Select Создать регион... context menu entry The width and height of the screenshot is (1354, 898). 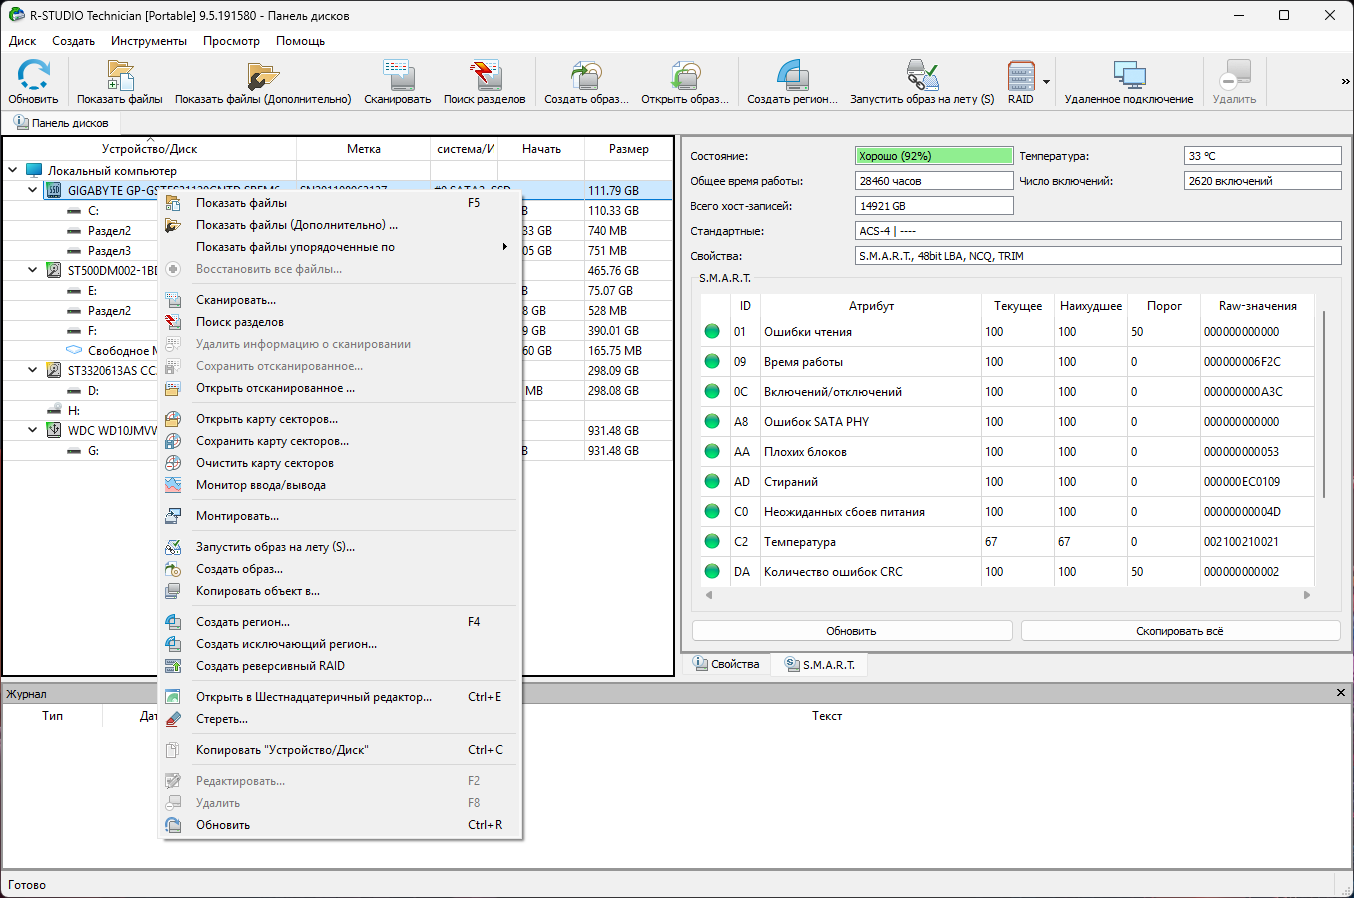340,622
